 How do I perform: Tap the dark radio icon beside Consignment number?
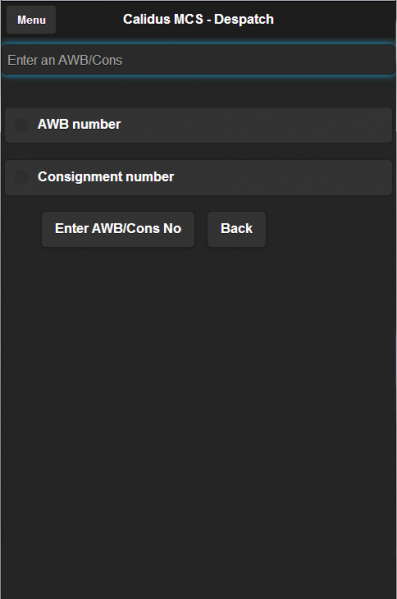(21, 177)
